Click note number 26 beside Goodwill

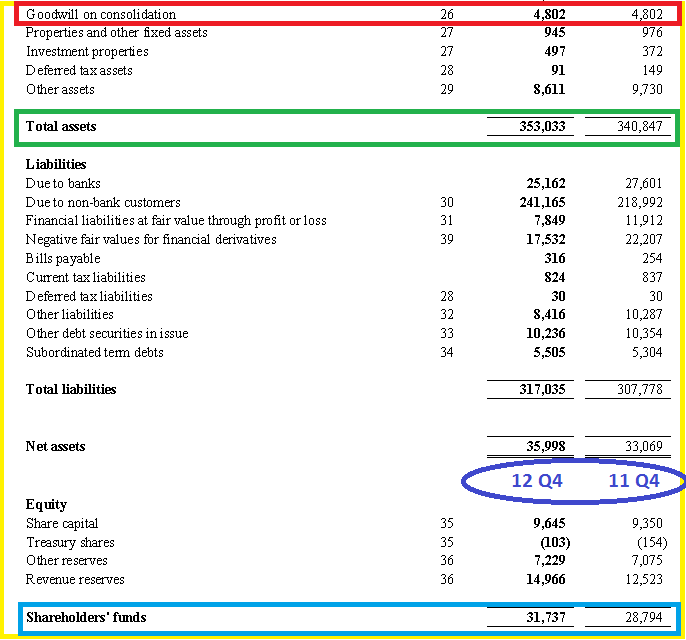(447, 14)
